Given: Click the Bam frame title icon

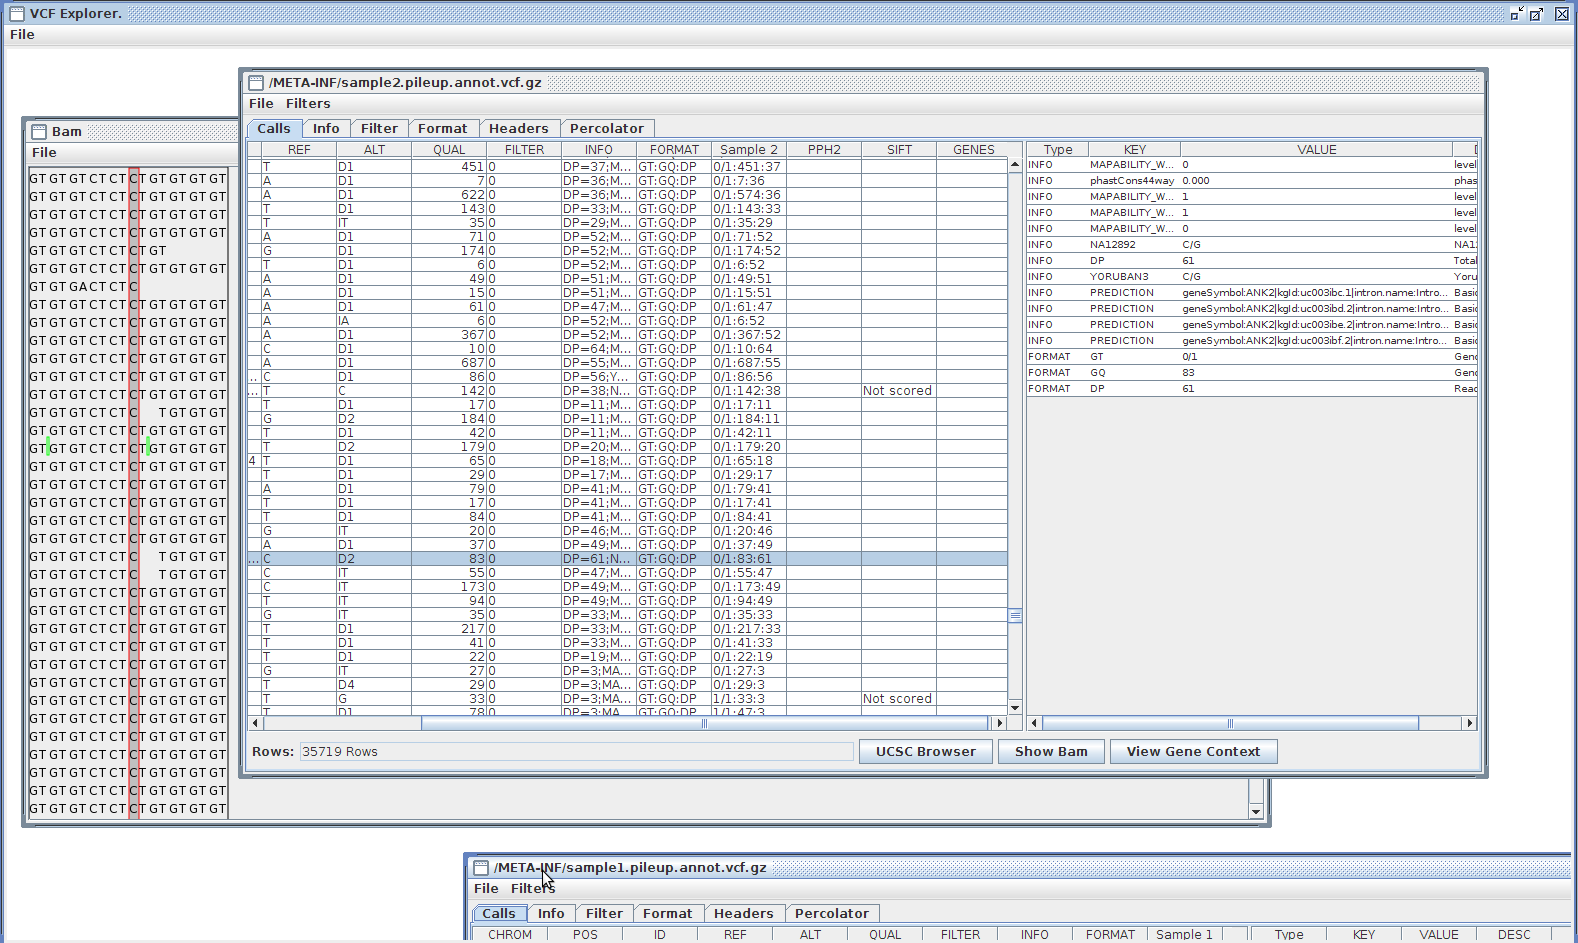Looking at the screenshot, I should (x=39, y=132).
